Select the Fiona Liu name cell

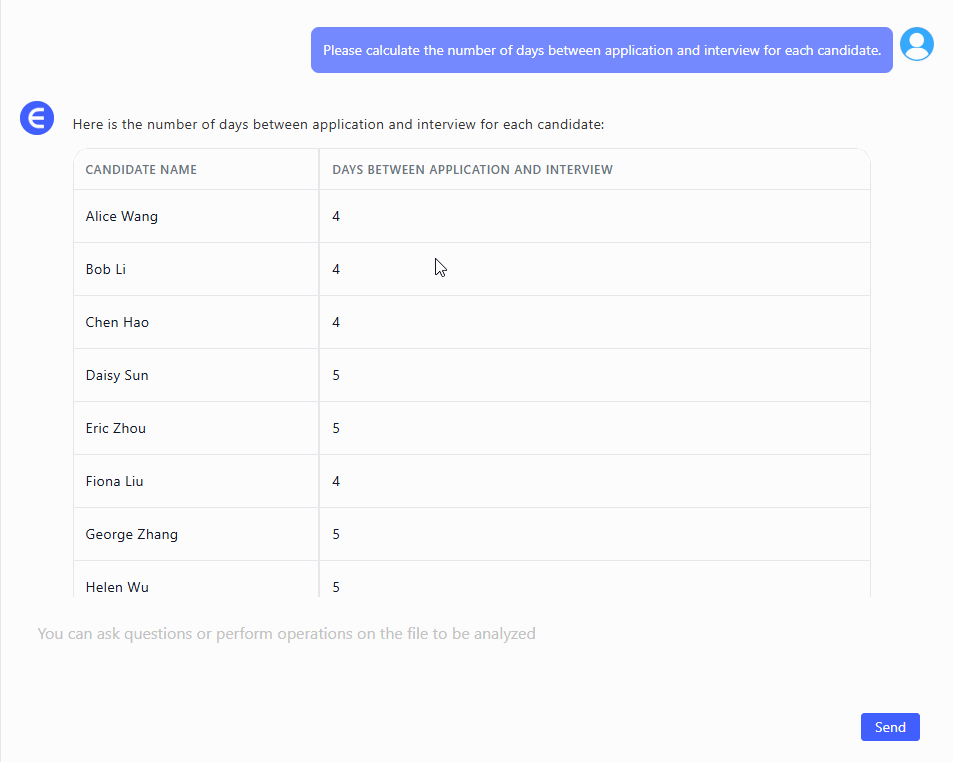point(114,482)
